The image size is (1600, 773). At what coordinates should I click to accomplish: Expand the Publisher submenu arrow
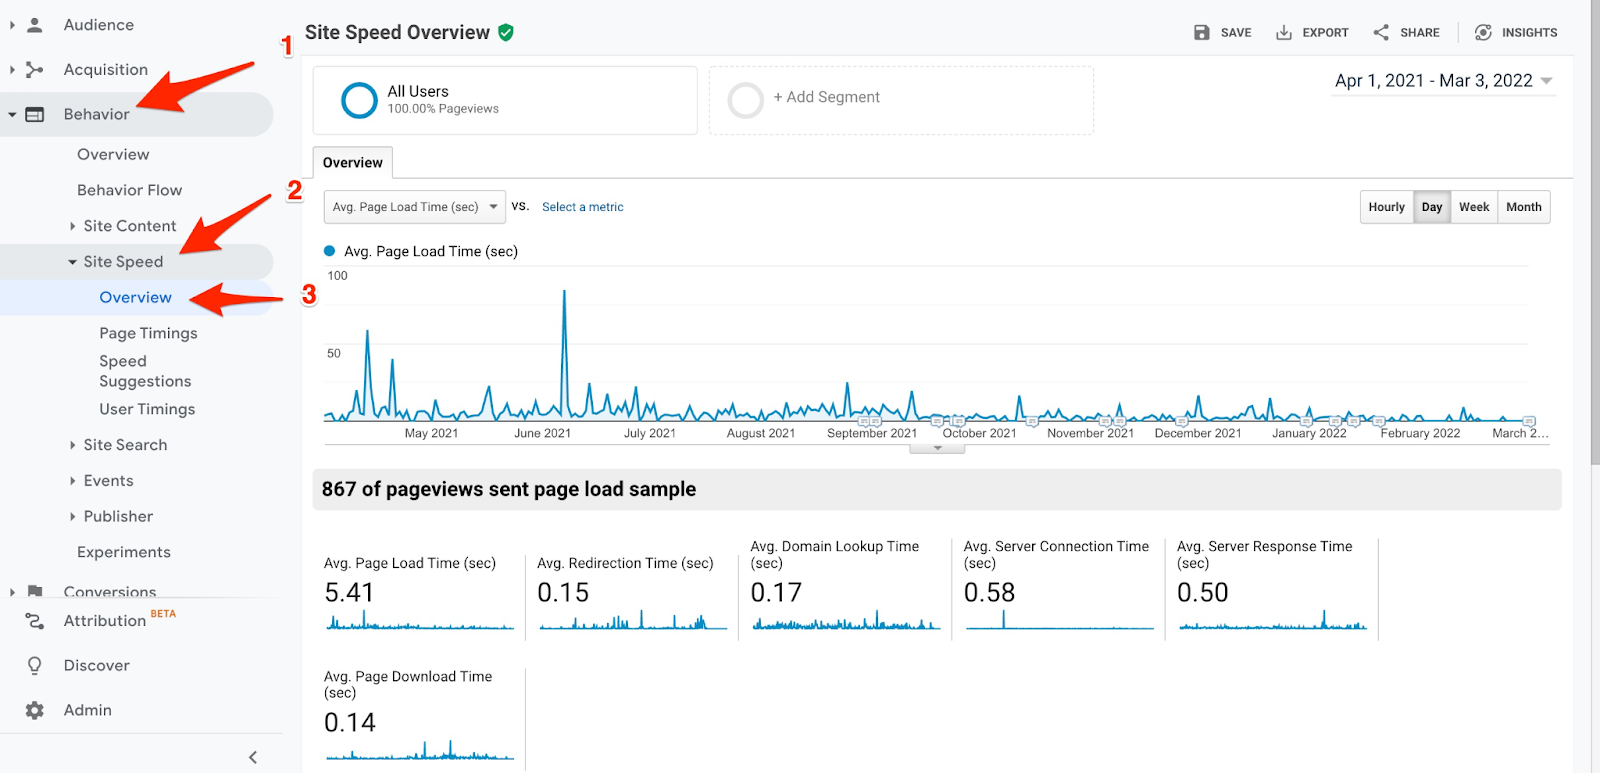coord(72,516)
